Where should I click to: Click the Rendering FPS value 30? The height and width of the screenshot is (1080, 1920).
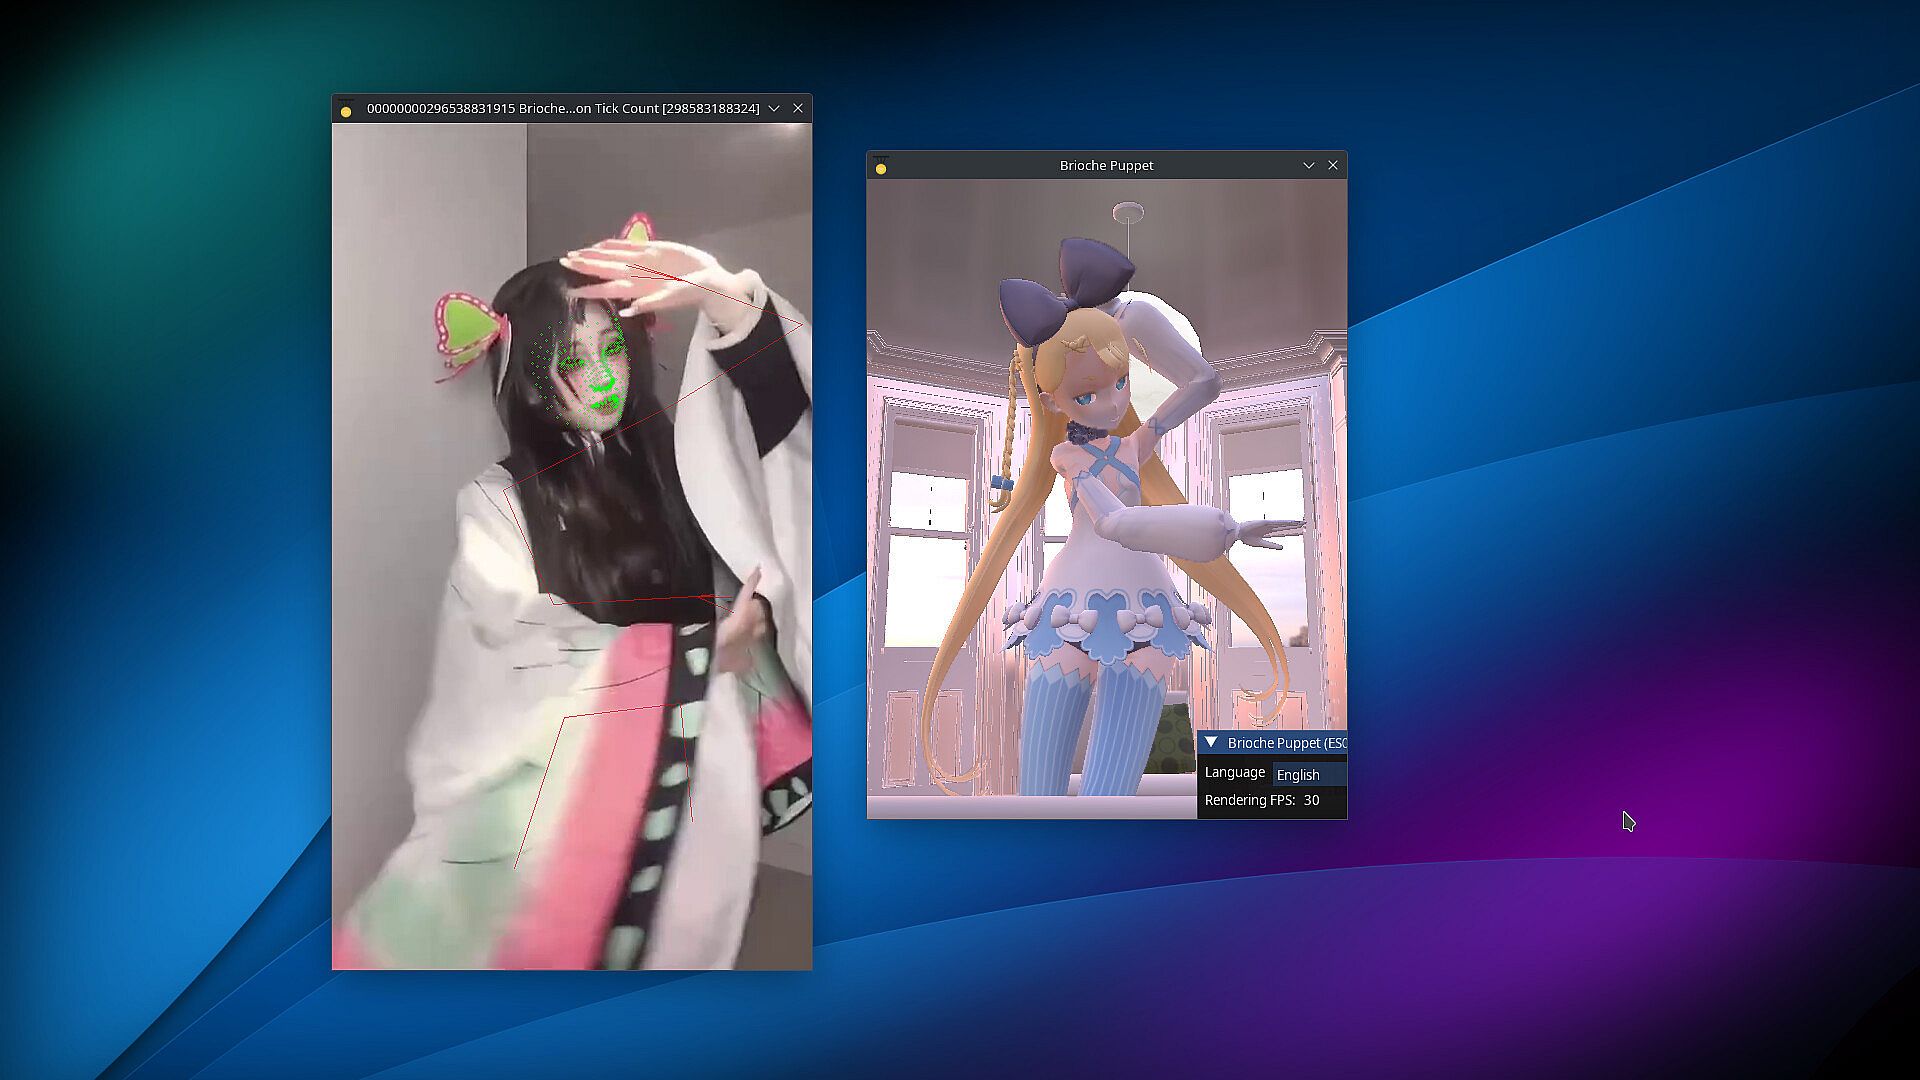[1311, 801]
